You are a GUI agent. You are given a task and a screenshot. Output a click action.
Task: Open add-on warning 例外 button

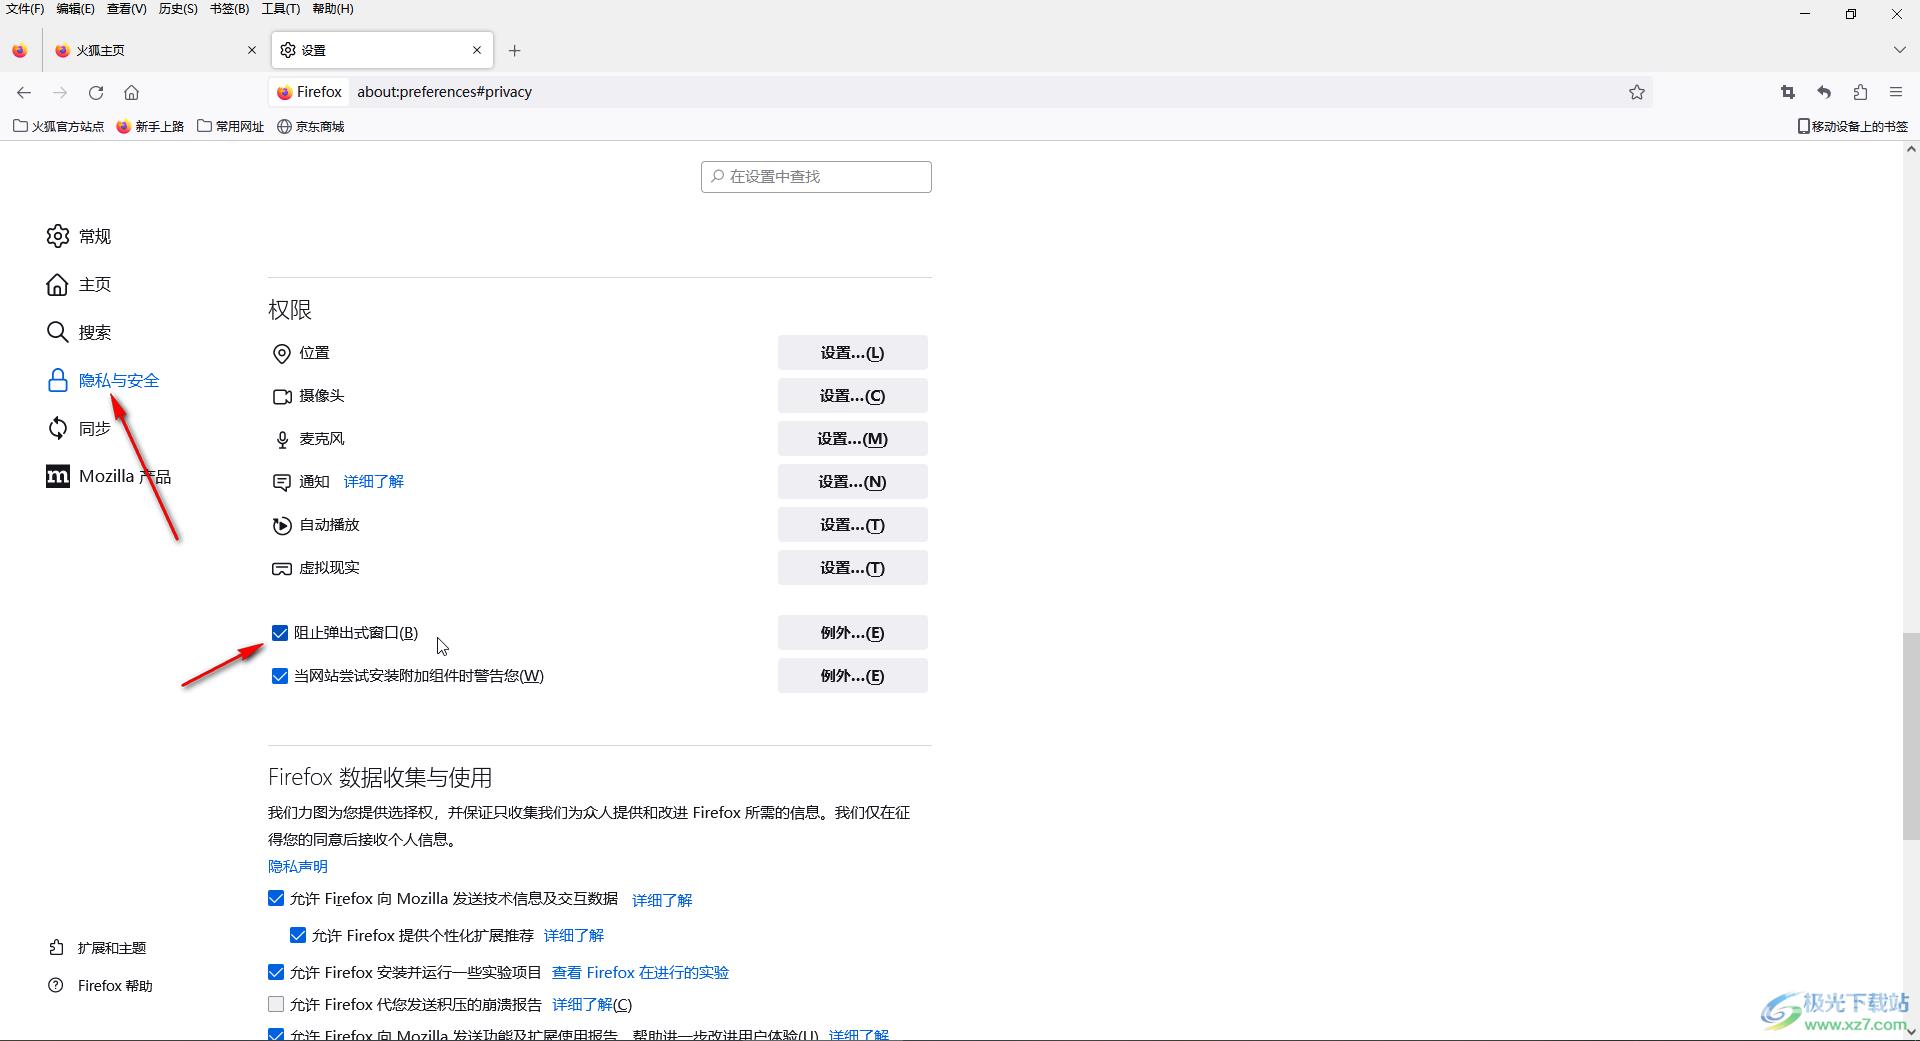852,676
